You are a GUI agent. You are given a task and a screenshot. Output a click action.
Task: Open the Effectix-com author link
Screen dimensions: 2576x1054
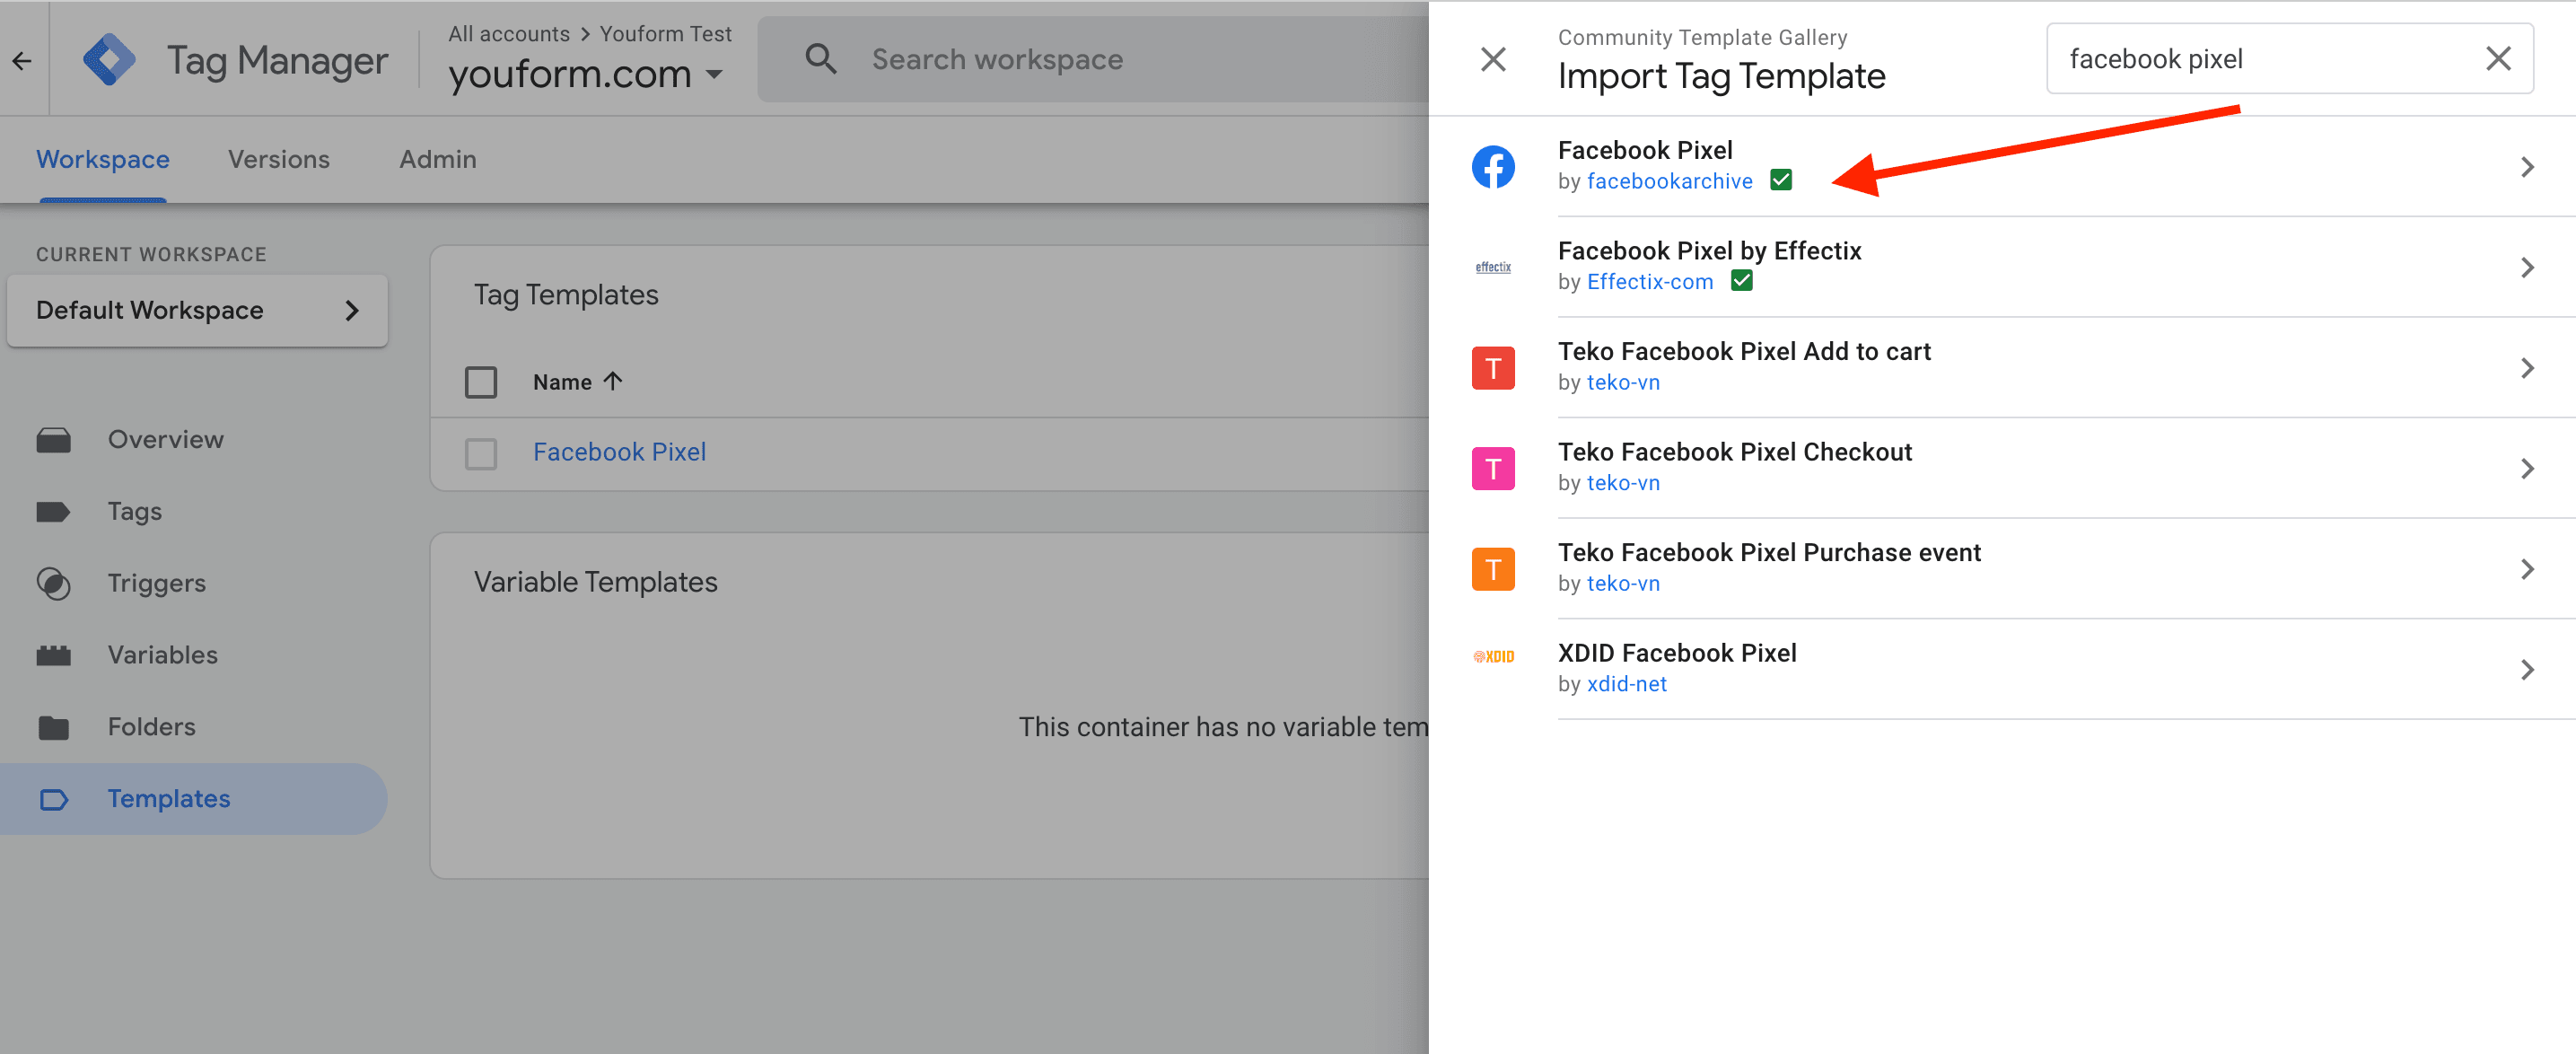[1650, 282]
